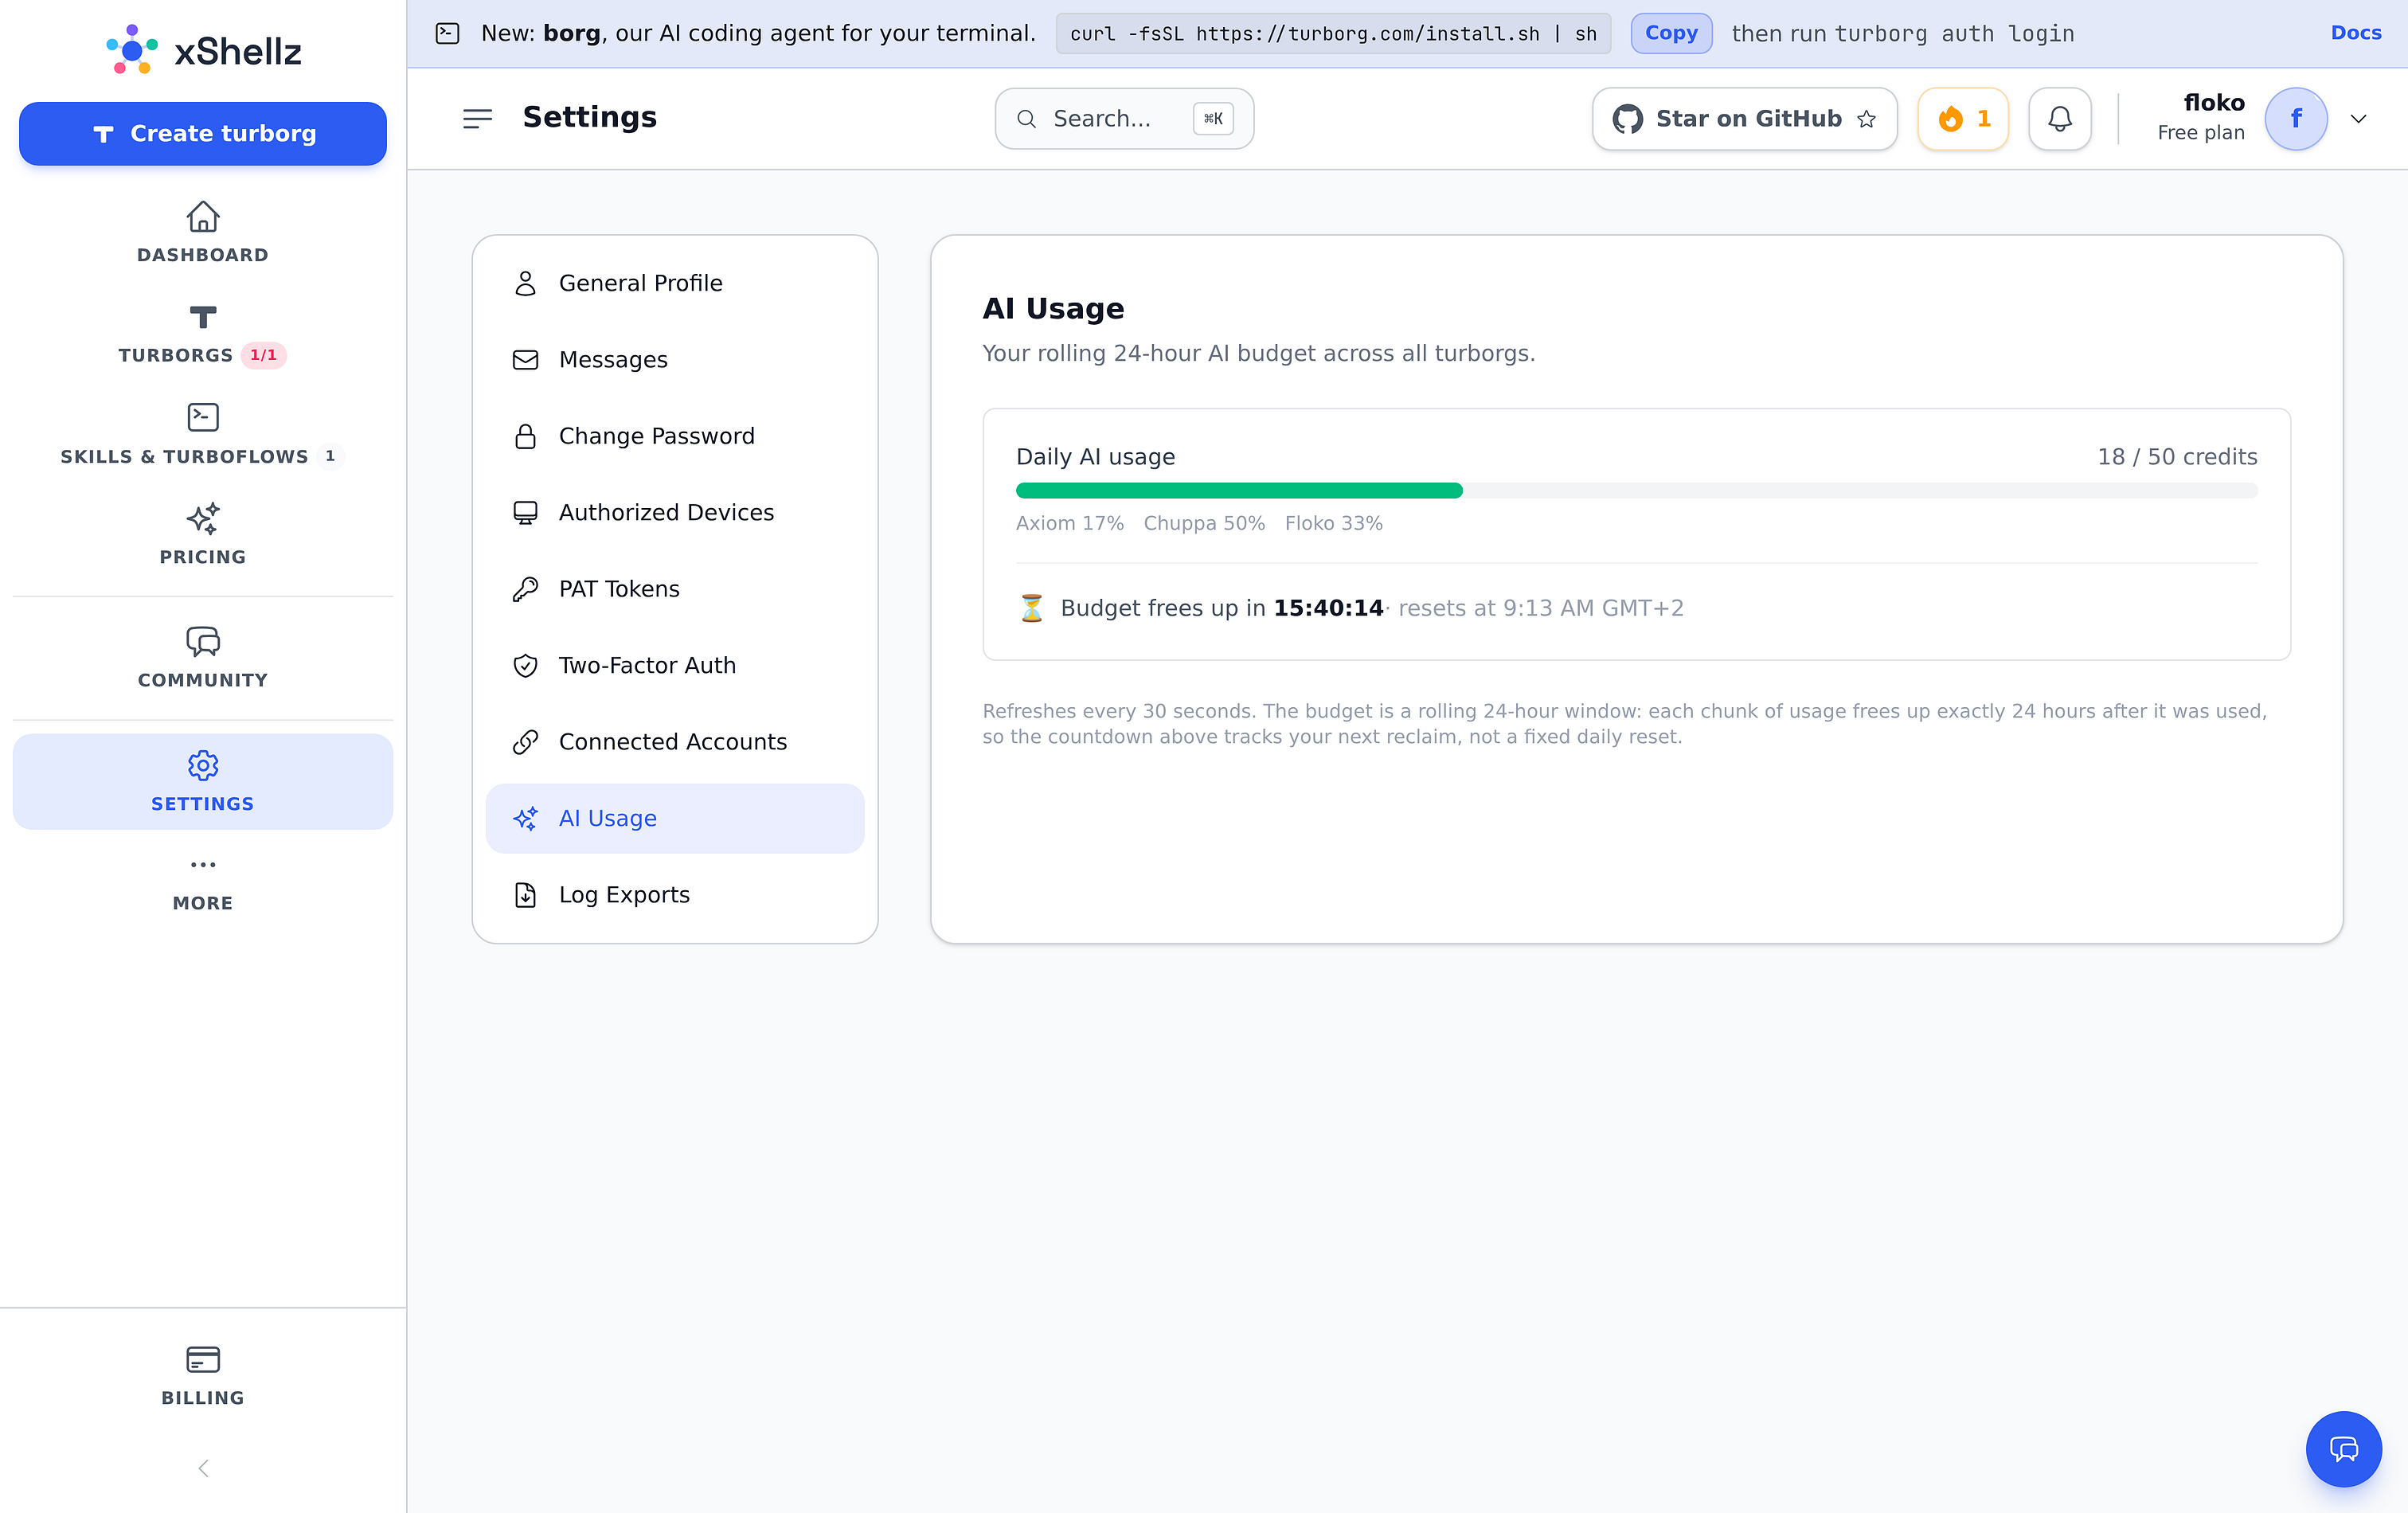This screenshot has height=1513, width=2408.
Task: Expand the account dropdown chevron
Action: tap(2358, 119)
